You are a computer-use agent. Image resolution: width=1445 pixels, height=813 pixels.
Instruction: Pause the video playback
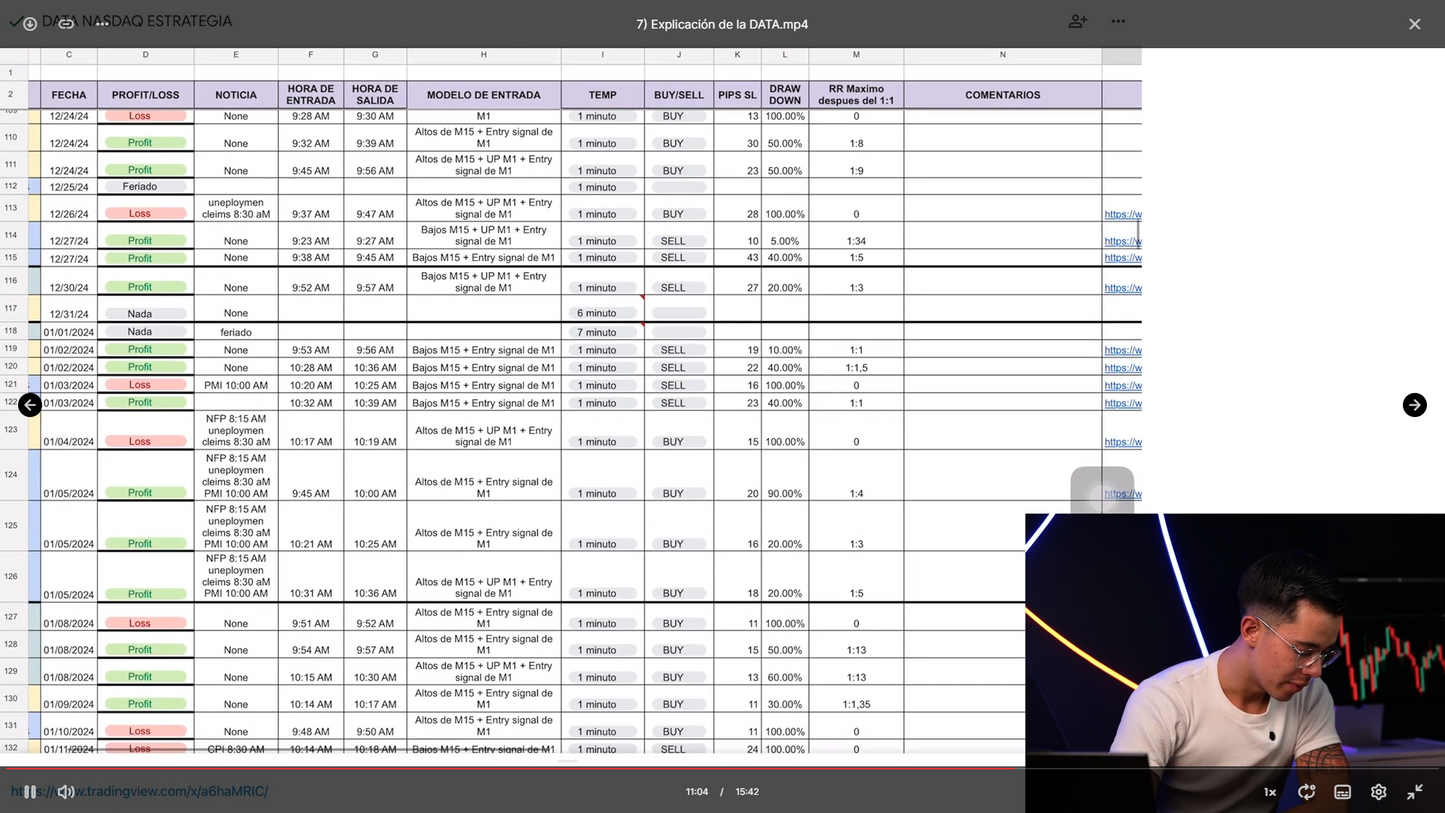pos(30,792)
